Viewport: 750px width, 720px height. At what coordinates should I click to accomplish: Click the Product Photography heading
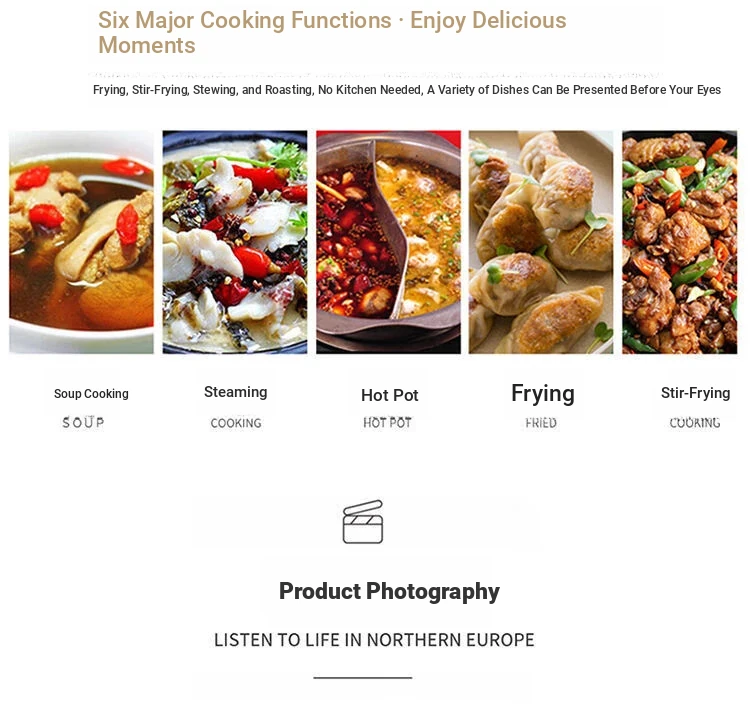pyautogui.click(x=389, y=592)
